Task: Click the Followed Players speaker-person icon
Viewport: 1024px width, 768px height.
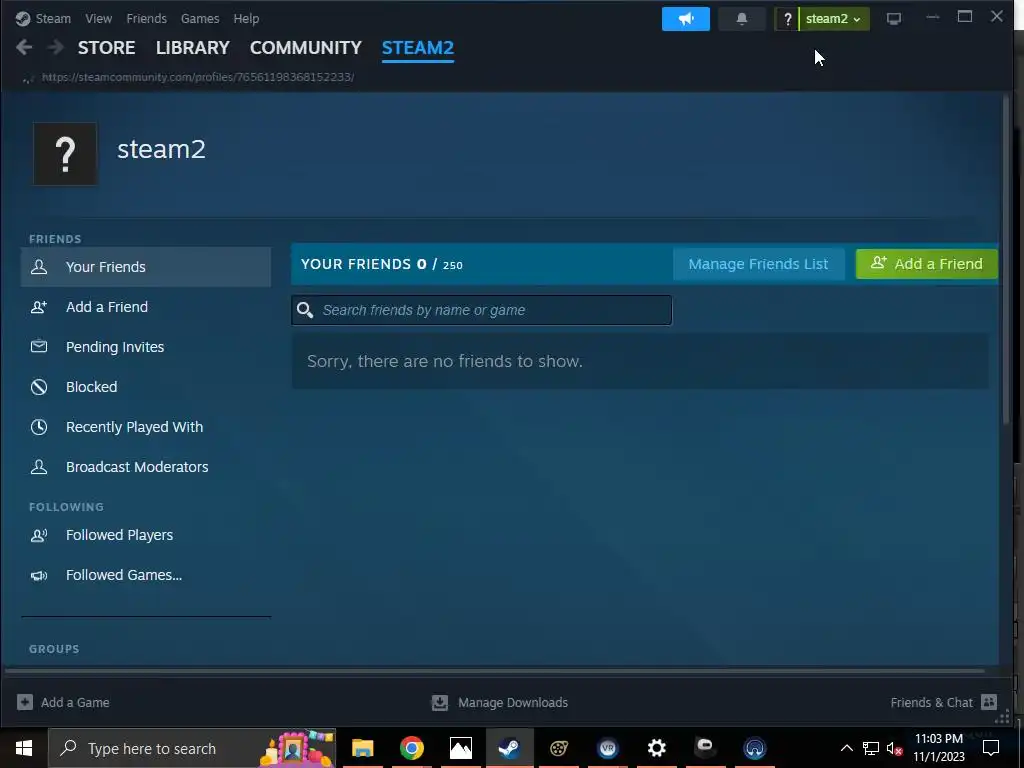Action: point(39,536)
